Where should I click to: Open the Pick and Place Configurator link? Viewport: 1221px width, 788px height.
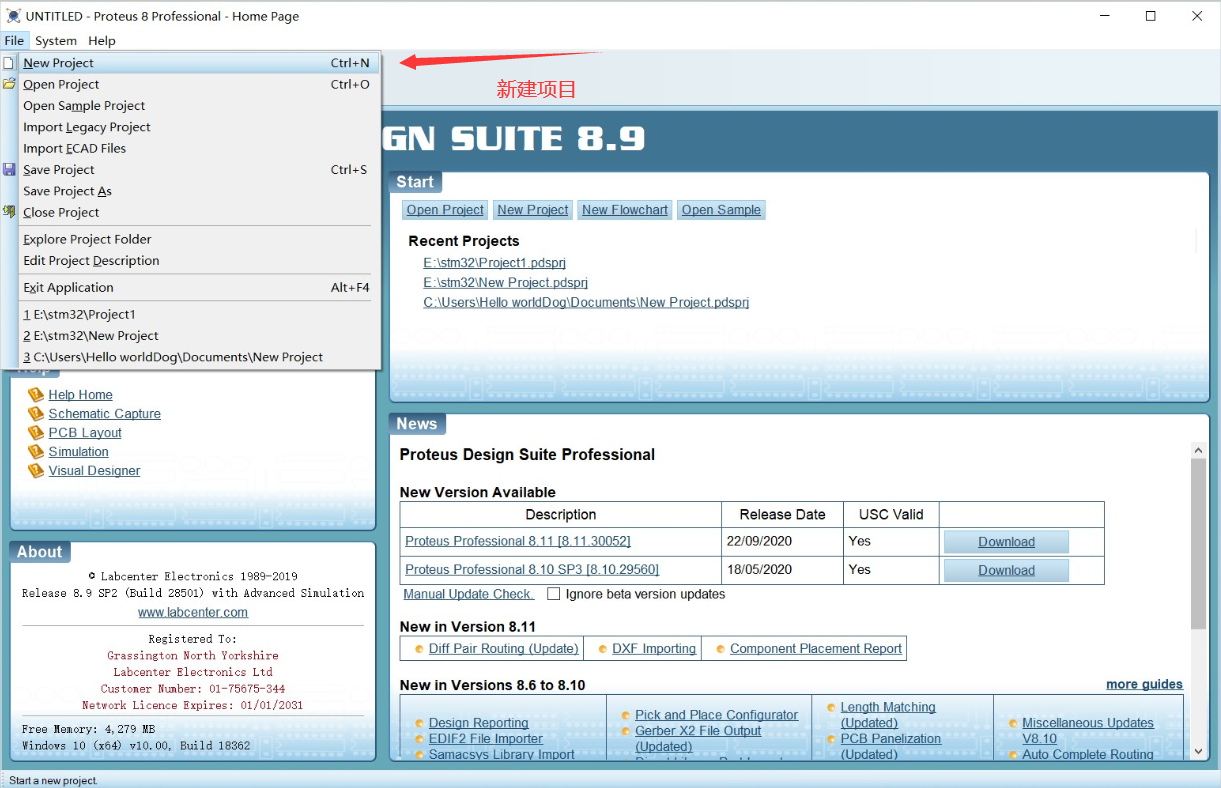pyautogui.click(x=717, y=715)
